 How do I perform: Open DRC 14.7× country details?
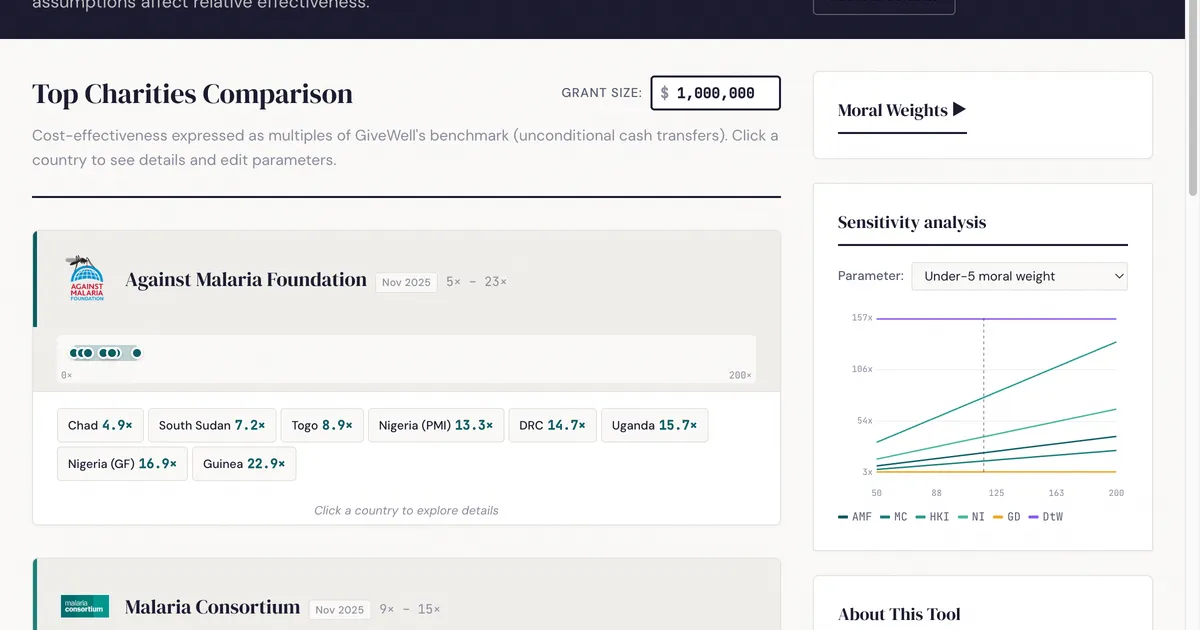pyautogui.click(x=552, y=425)
